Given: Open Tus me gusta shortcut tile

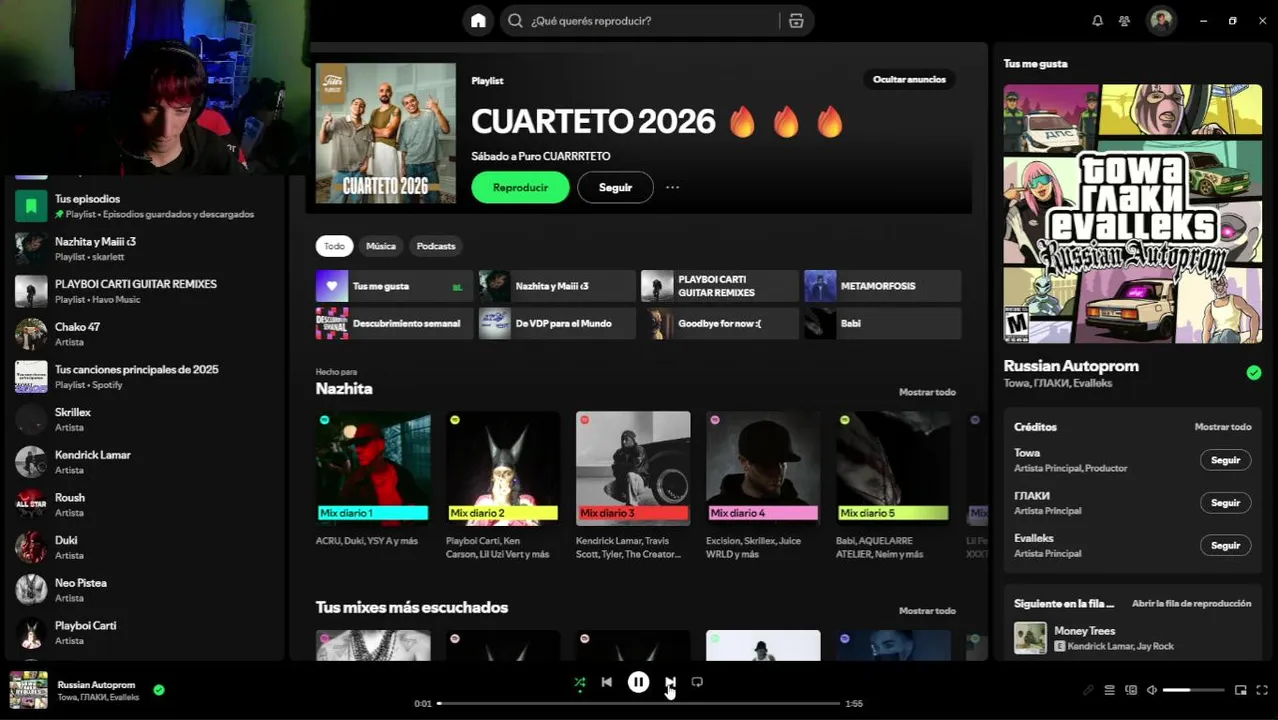Looking at the screenshot, I should tap(394, 286).
